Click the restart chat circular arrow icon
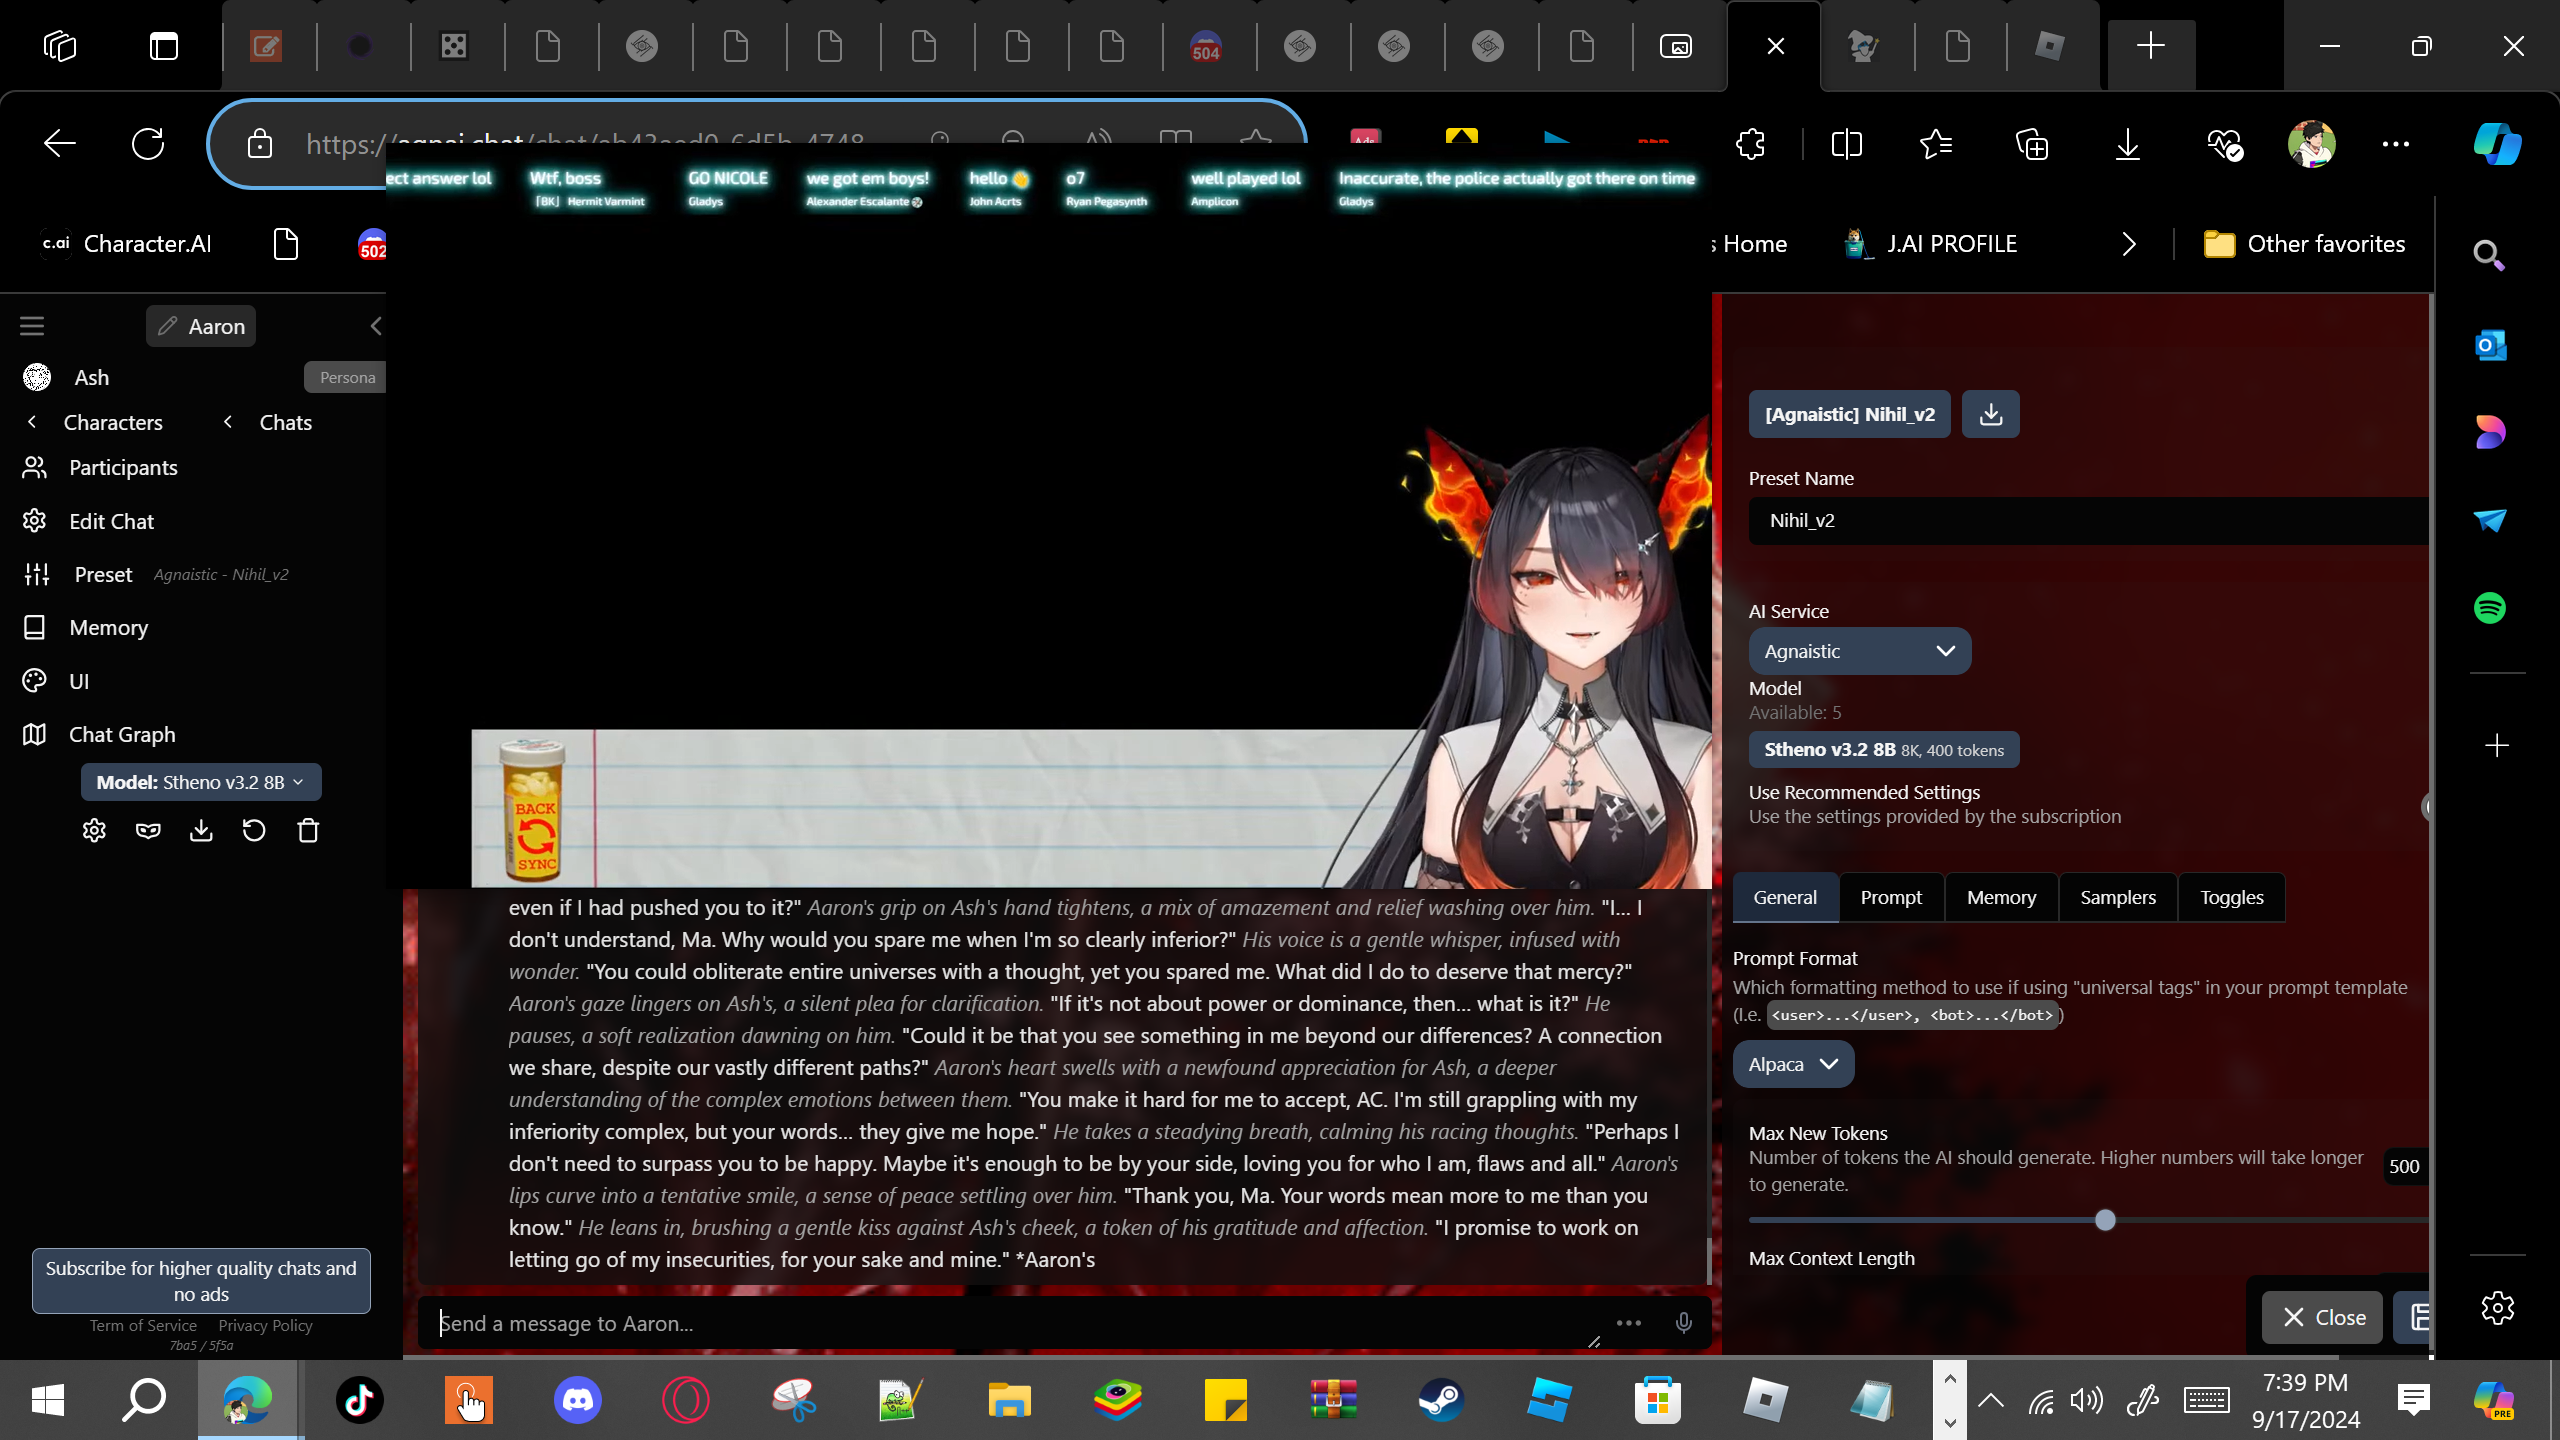2560x1440 pixels. [x=254, y=831]
